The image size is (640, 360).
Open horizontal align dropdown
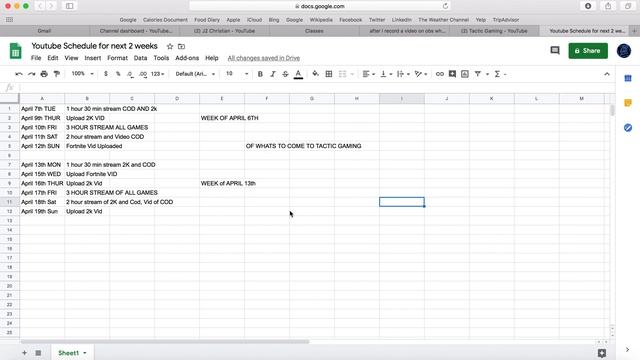click(x=368, y=74)
